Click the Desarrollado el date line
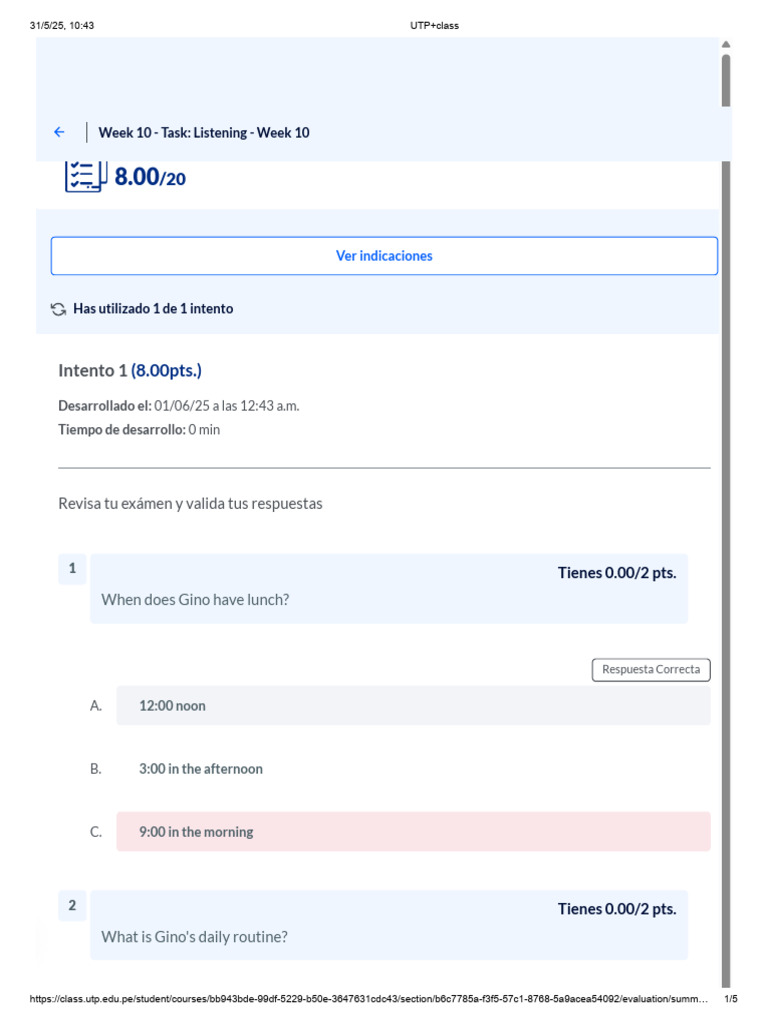768x1024 pixels. click(x=179, y=406)
